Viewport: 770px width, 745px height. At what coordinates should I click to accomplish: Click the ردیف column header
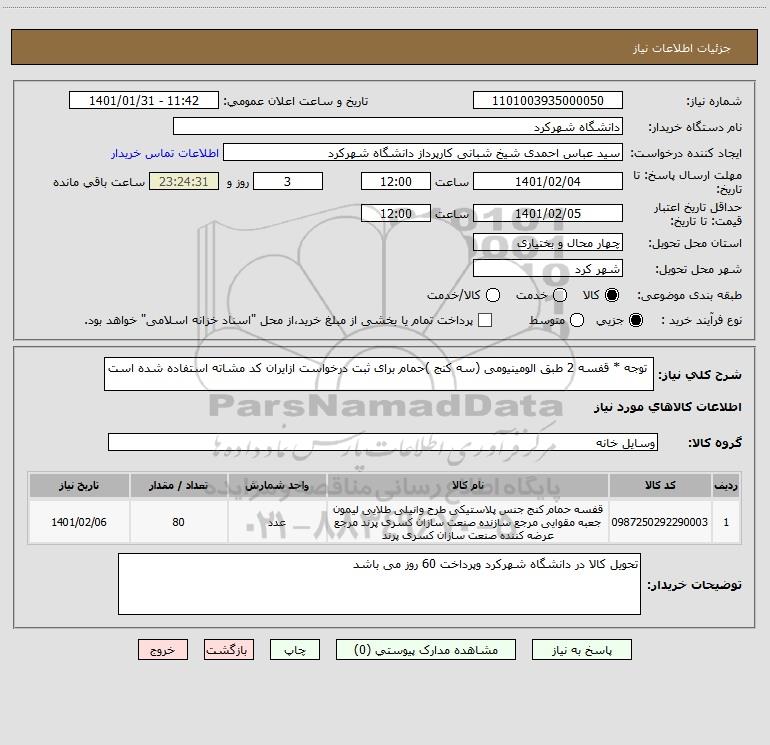726,485
